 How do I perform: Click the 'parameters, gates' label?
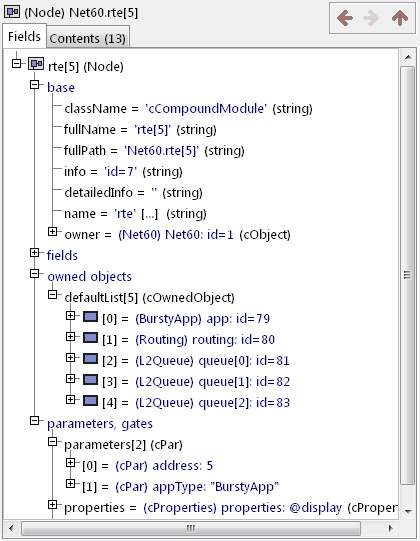pyautogui.click(x=100, y=424)
